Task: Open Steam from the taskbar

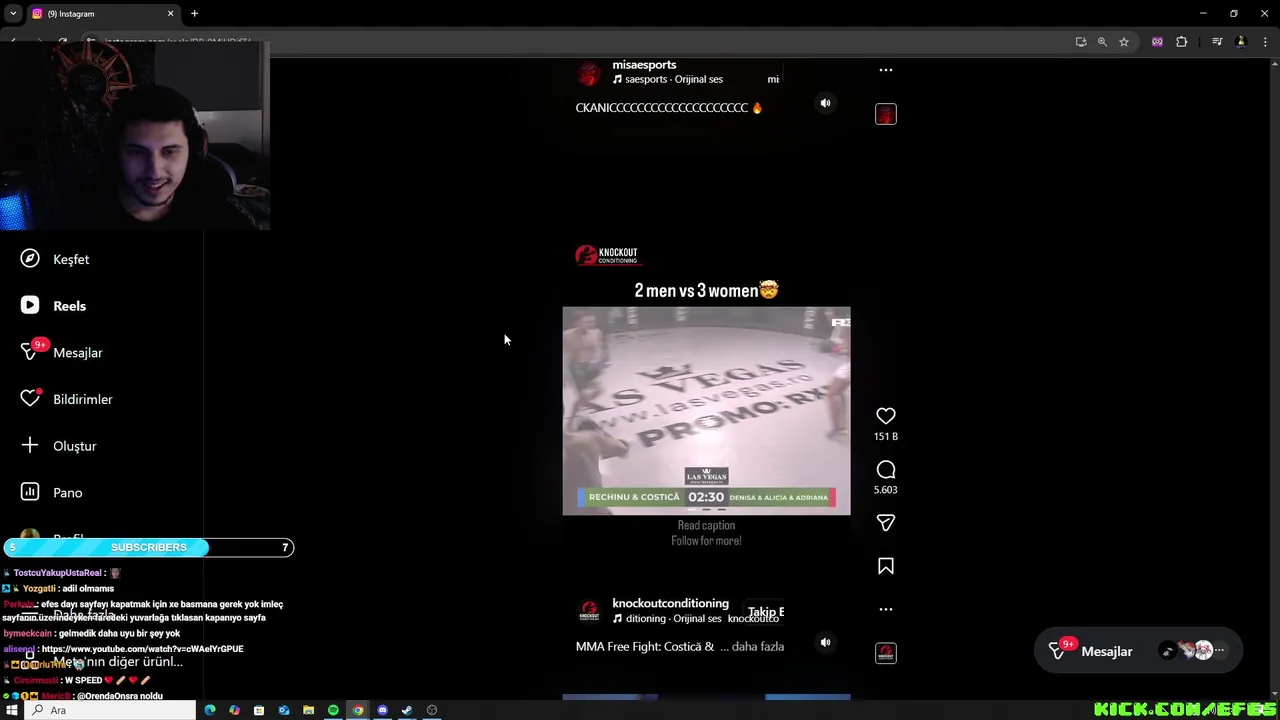Action: [x=407, y=710]
